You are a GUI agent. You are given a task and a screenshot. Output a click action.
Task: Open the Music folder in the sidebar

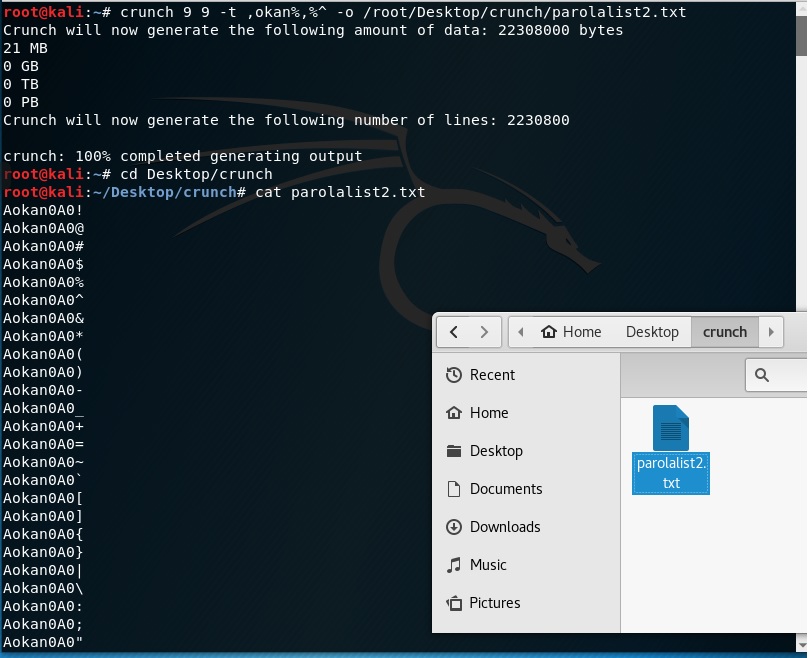(x=487, y=565)
